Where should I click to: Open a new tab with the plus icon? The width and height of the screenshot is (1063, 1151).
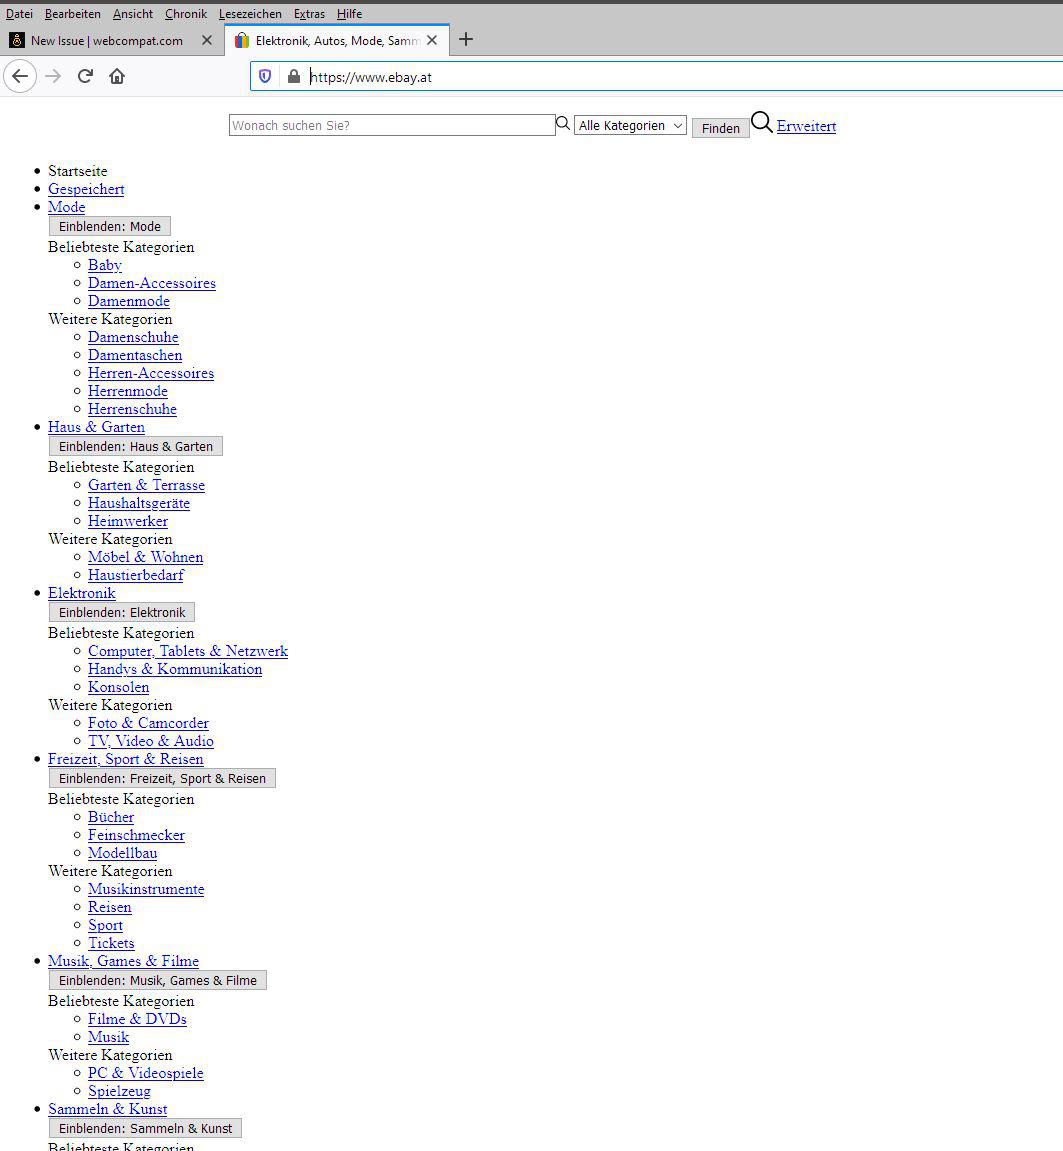(x=465, y=40)
